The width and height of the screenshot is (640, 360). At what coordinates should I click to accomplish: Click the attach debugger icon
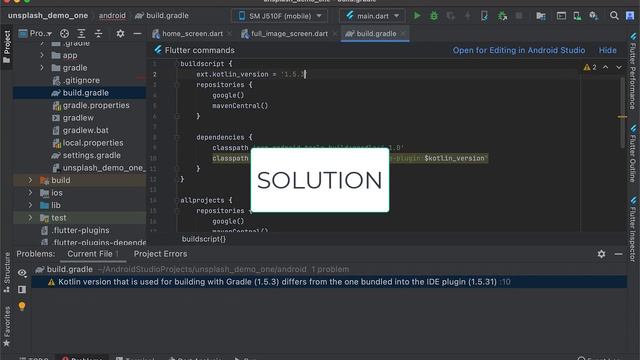[x=502, y=16]
